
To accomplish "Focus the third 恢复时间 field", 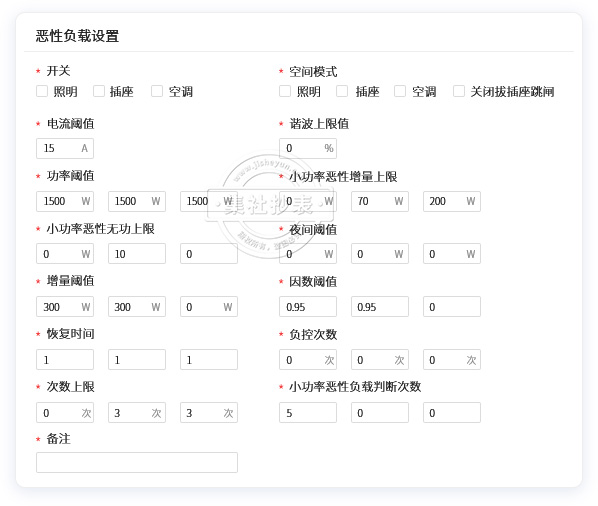I will coord(209,360).
